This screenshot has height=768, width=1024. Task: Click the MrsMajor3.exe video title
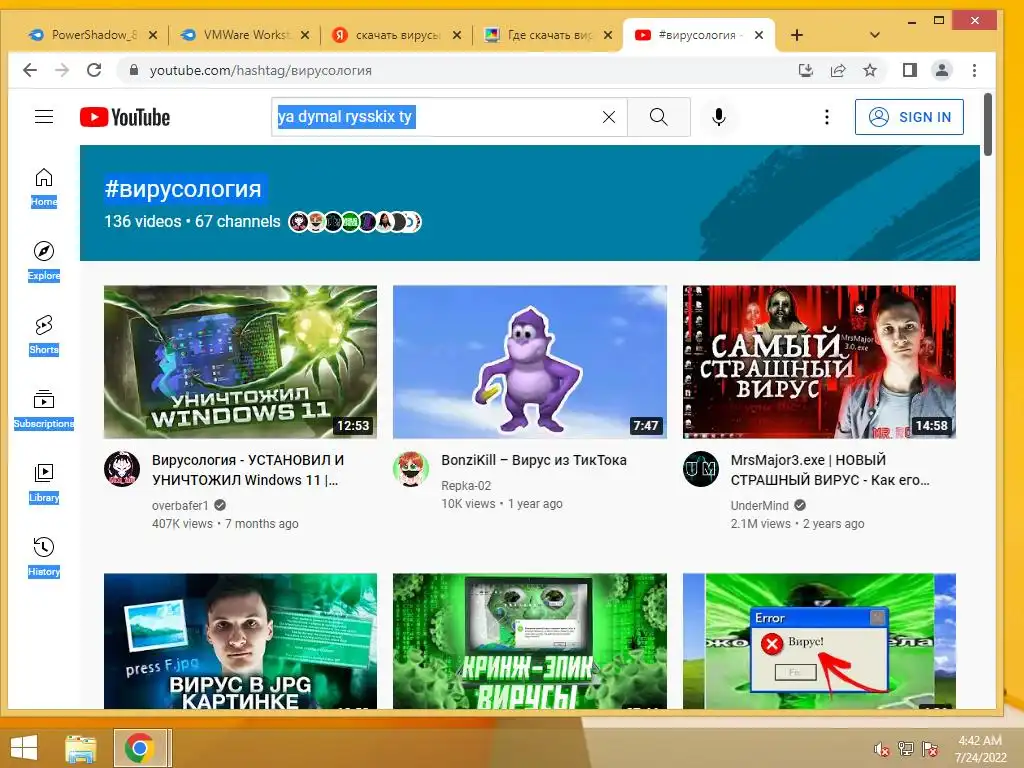coord(829,470)
